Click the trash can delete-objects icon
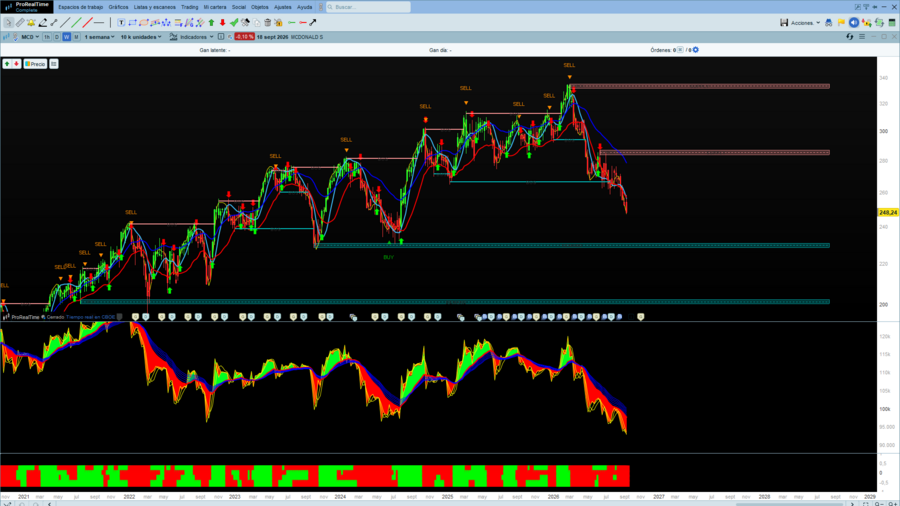This screenshot has width=900, height=506. [267, 23]
